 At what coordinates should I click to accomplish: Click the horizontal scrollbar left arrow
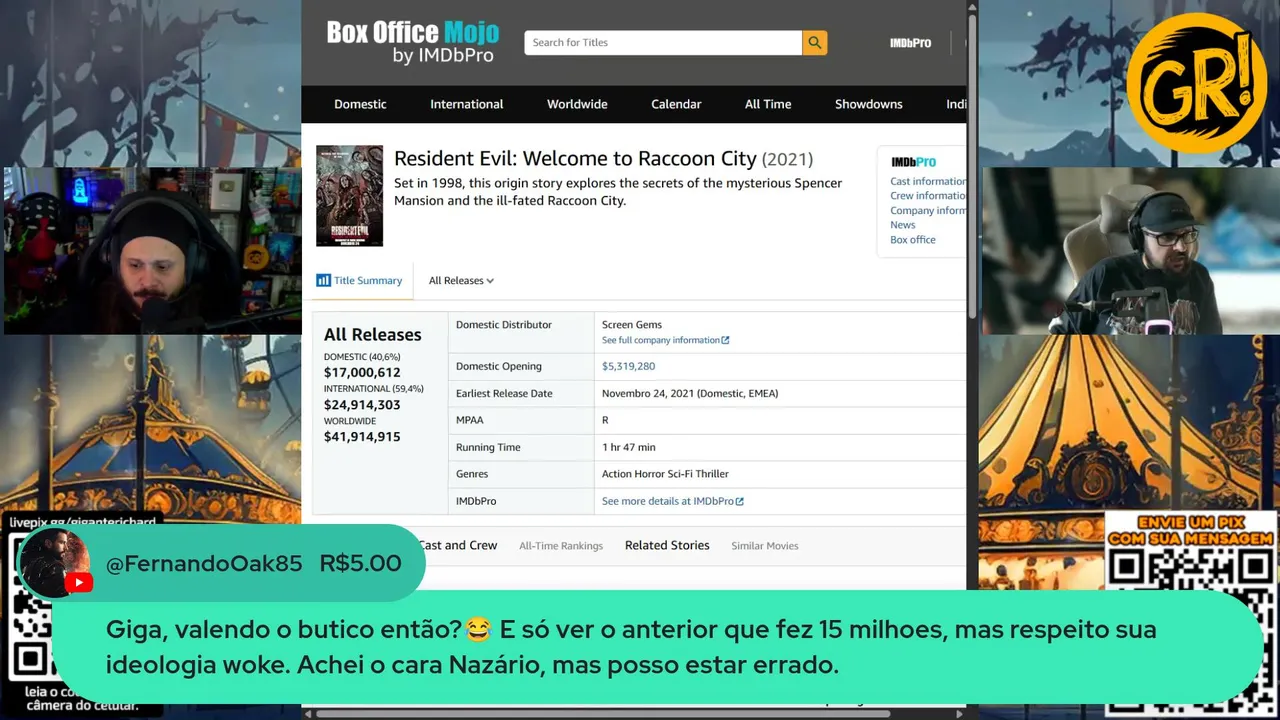pyautogui.click(x=308, y=714)
